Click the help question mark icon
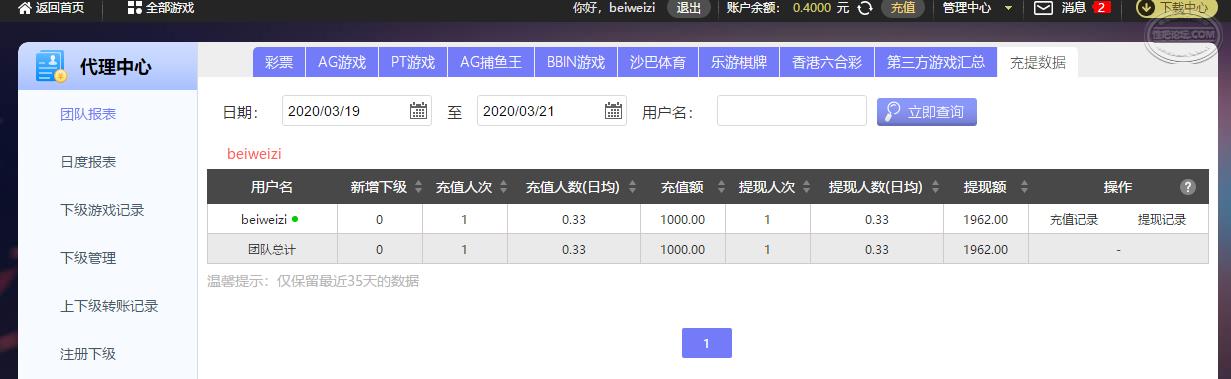Screen dimensions: 1231x379 click(1188, 187)
